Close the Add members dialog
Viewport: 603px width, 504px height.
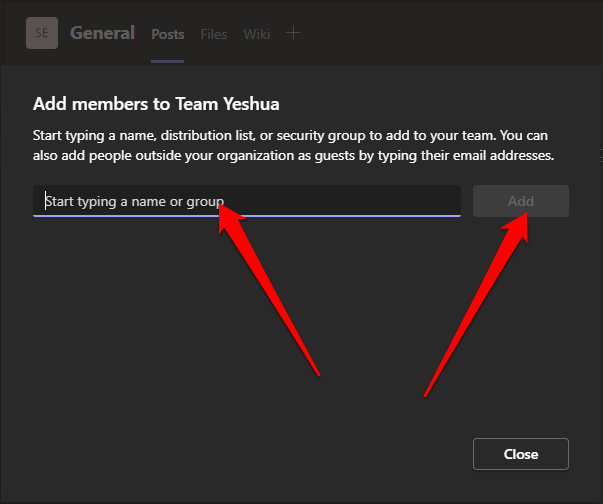point(520,454)
